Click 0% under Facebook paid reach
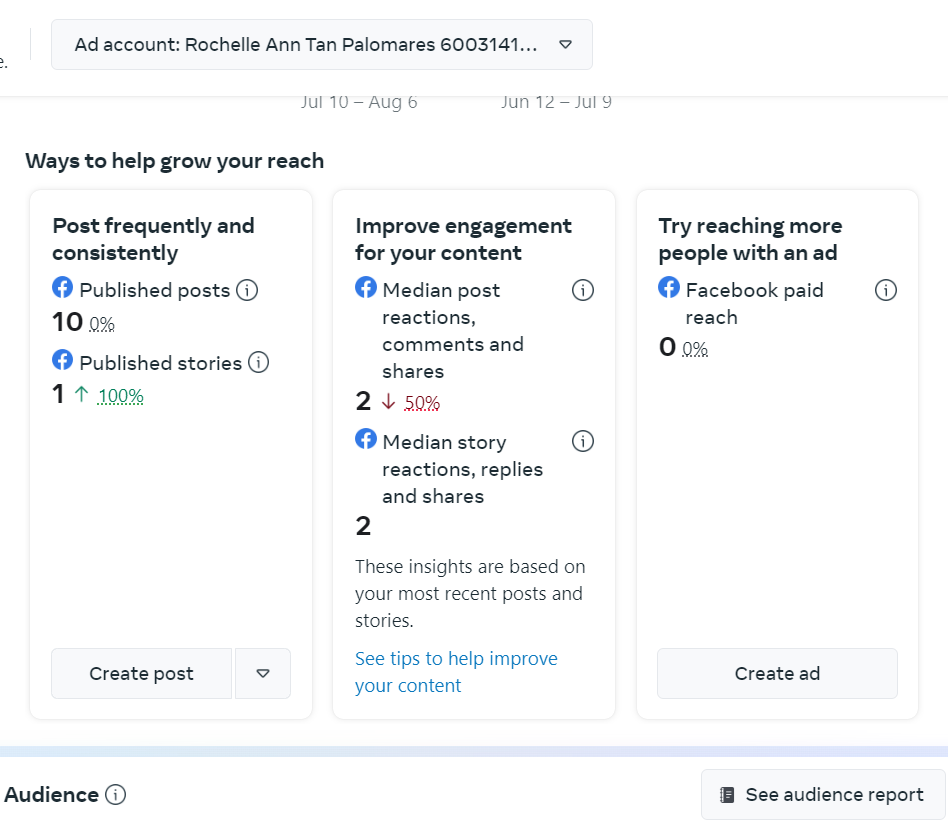This screenshot has width=948, height=821. coord(695,349)
